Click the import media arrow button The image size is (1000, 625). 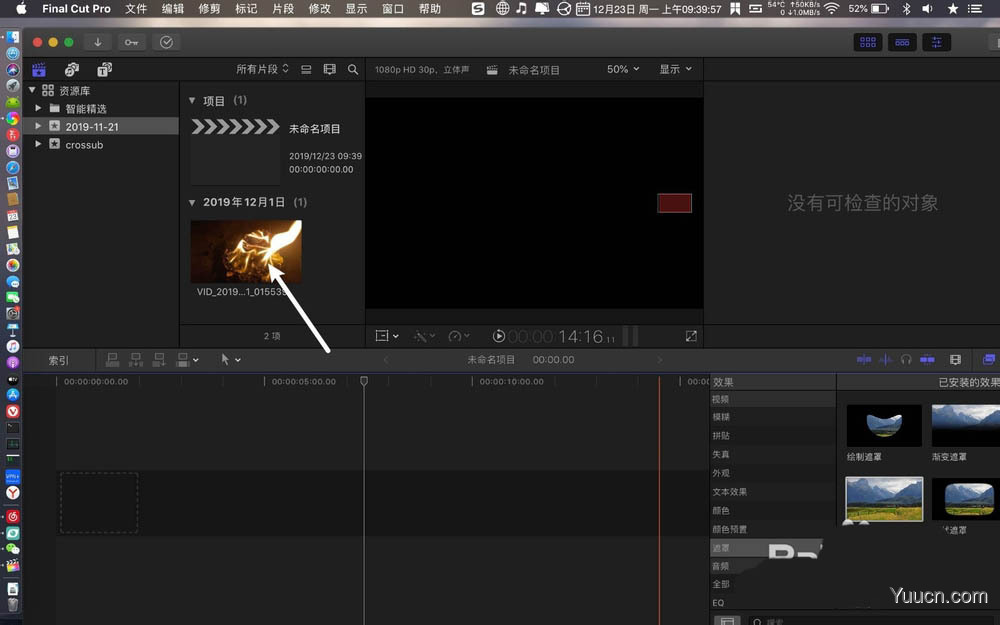(98, 42)
